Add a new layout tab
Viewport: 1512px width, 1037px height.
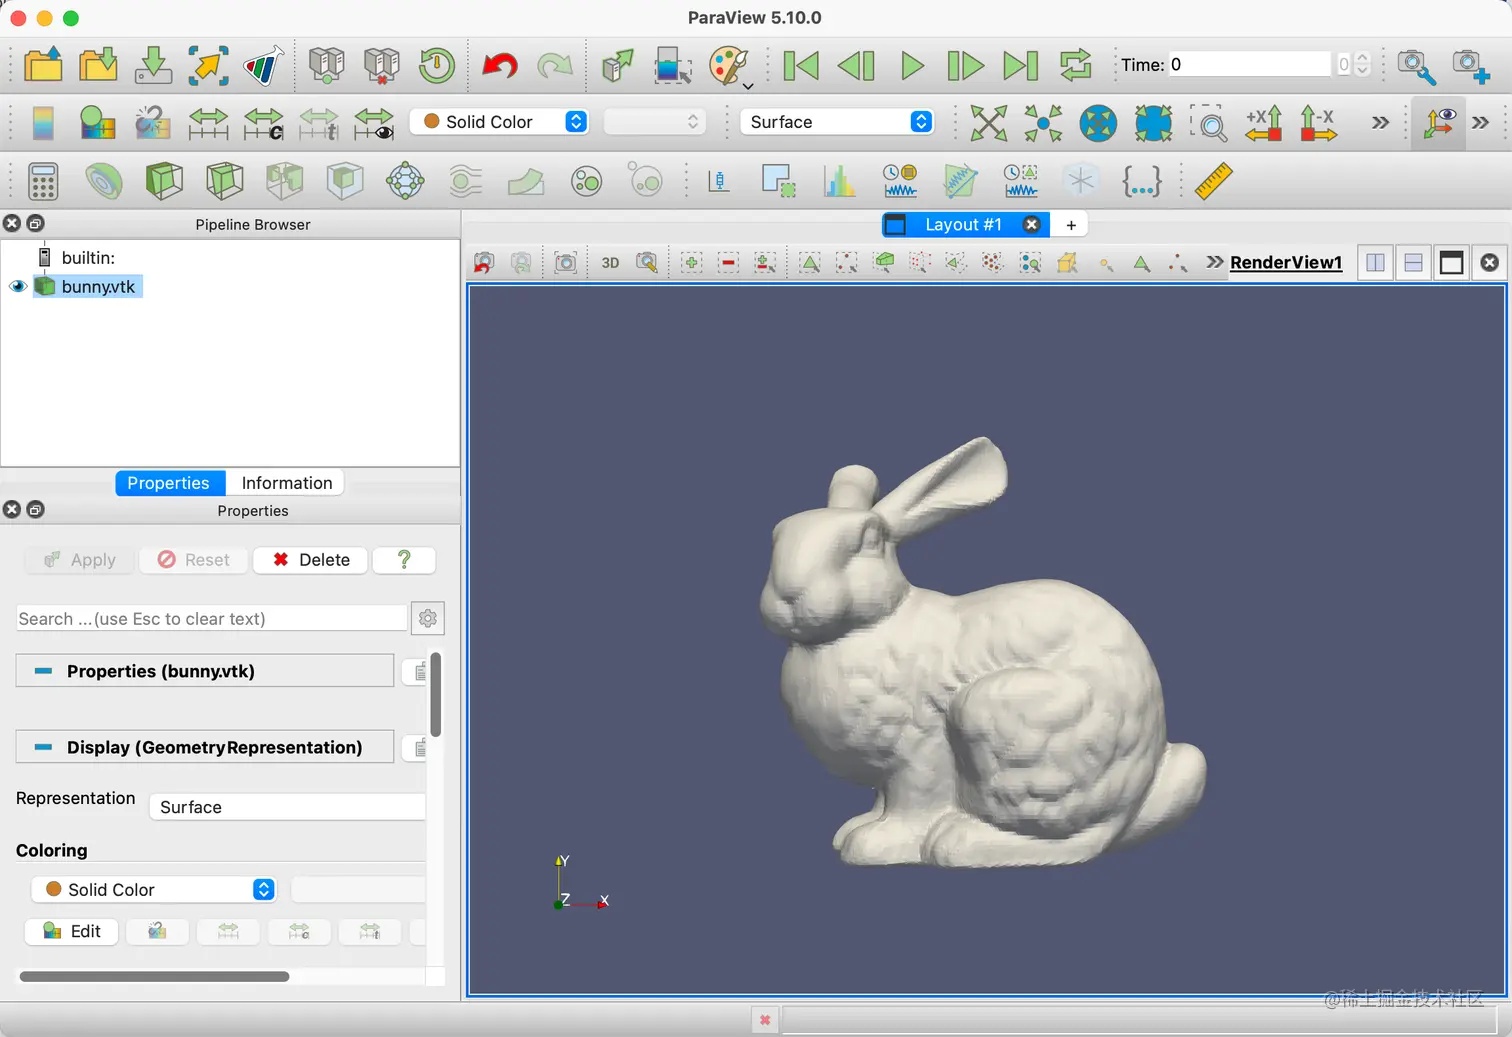point(1071,225)
